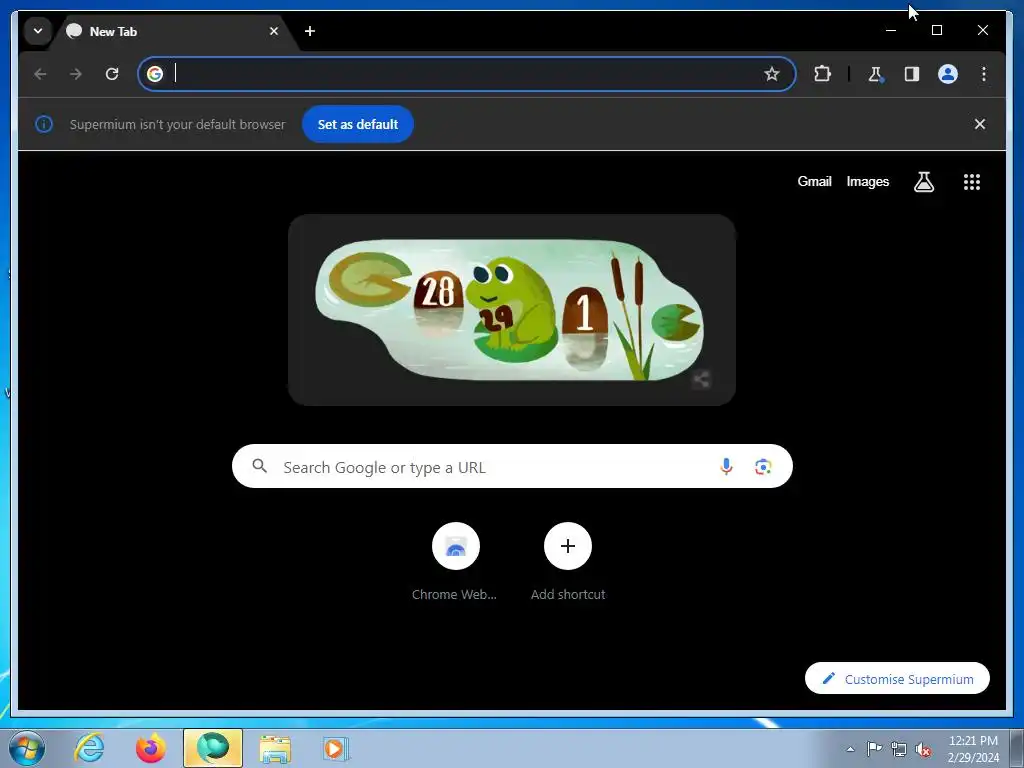Screen dimensions: 1024x768
Task: Select the New Tab tab
Action: coord(174,31)
